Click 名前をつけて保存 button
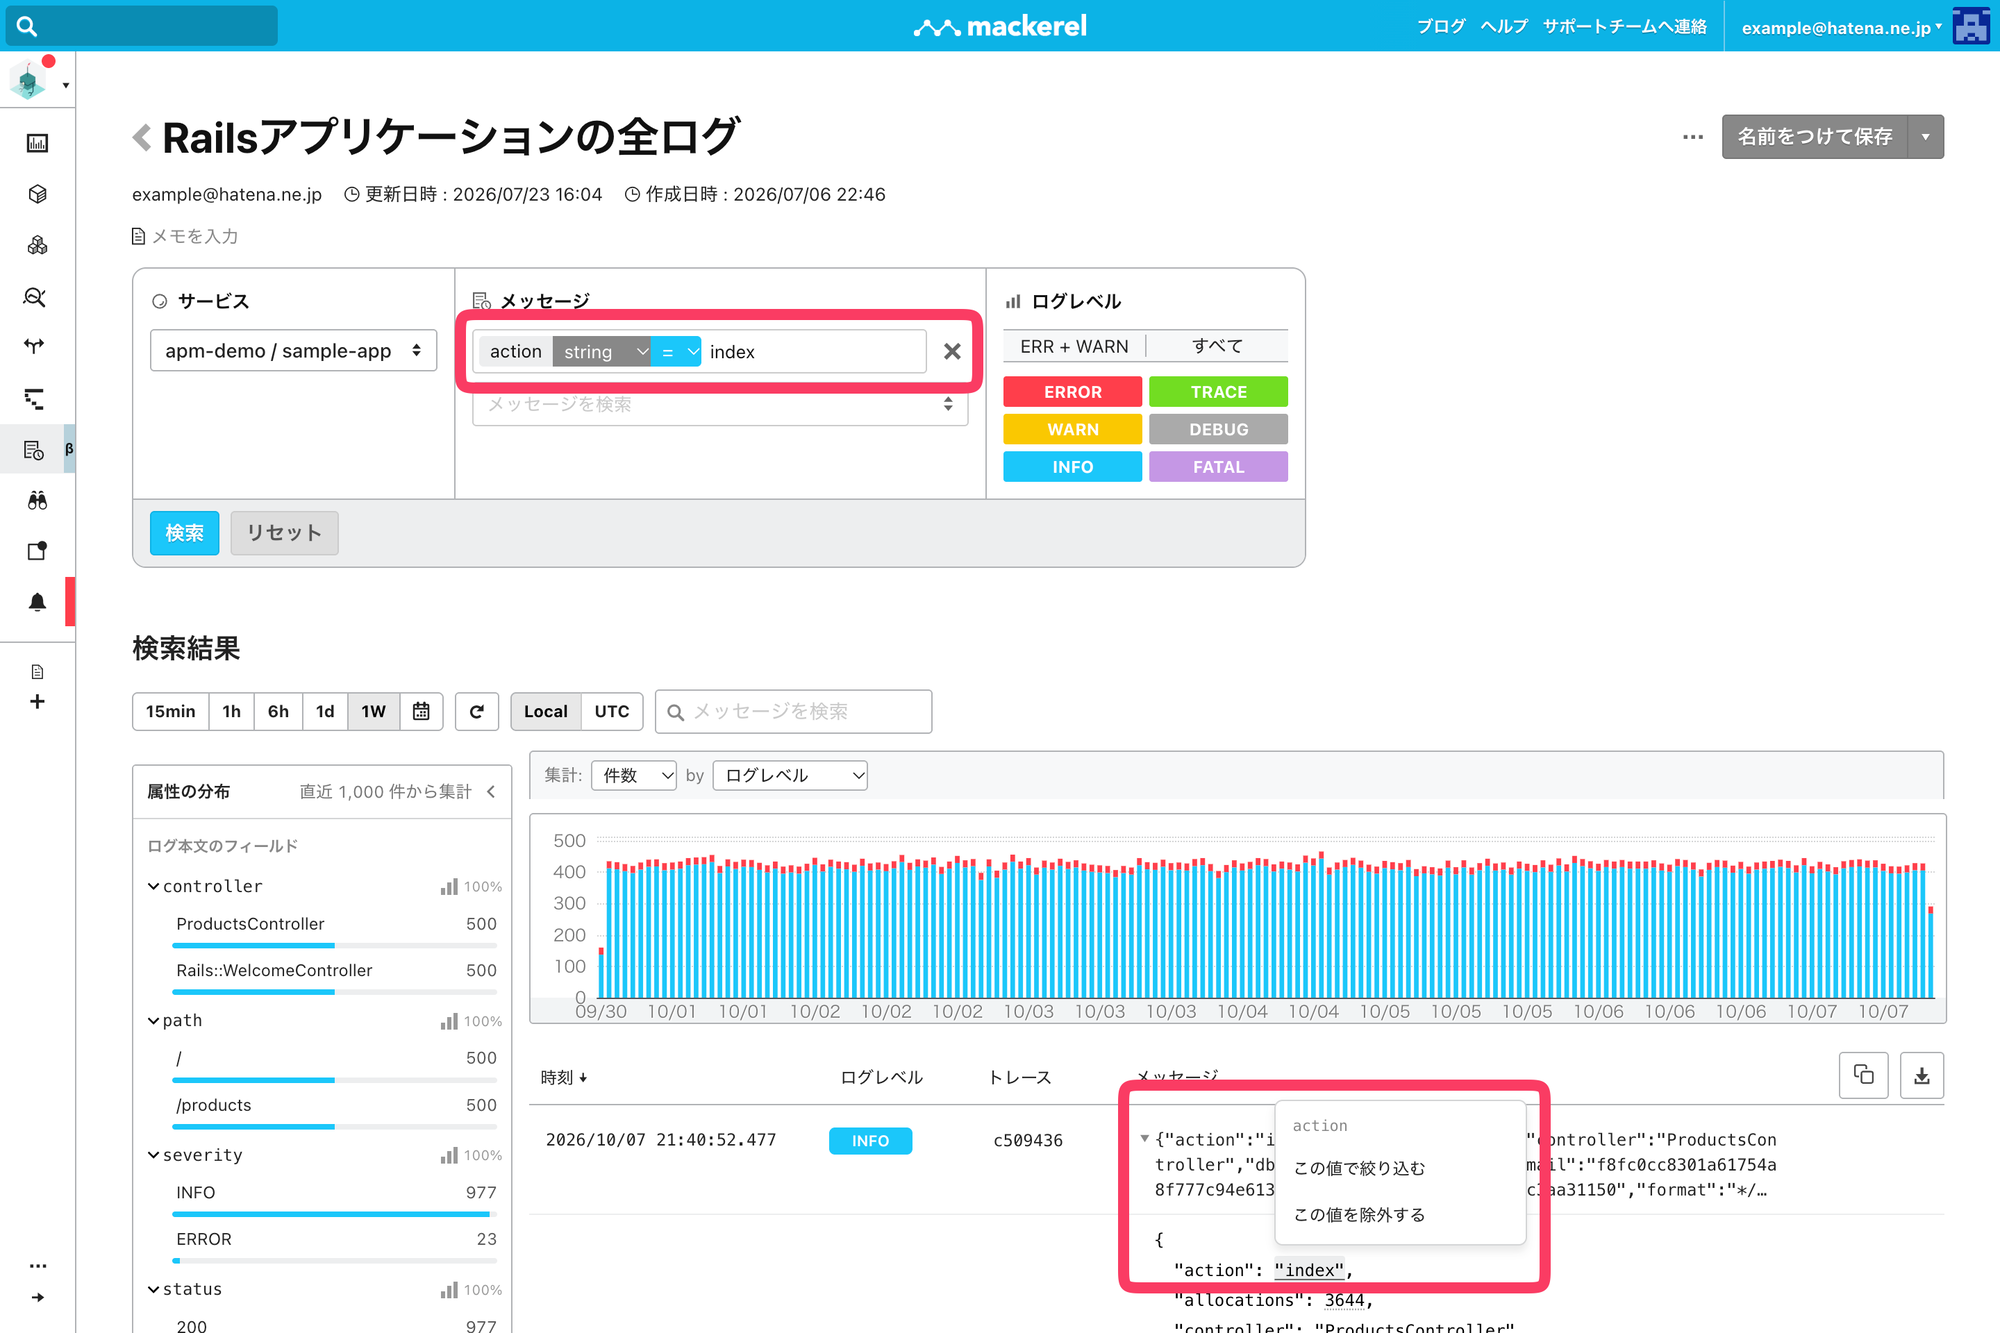Image resolution: width=2000 pixels, height=1333 pixels. point(1814,137)
